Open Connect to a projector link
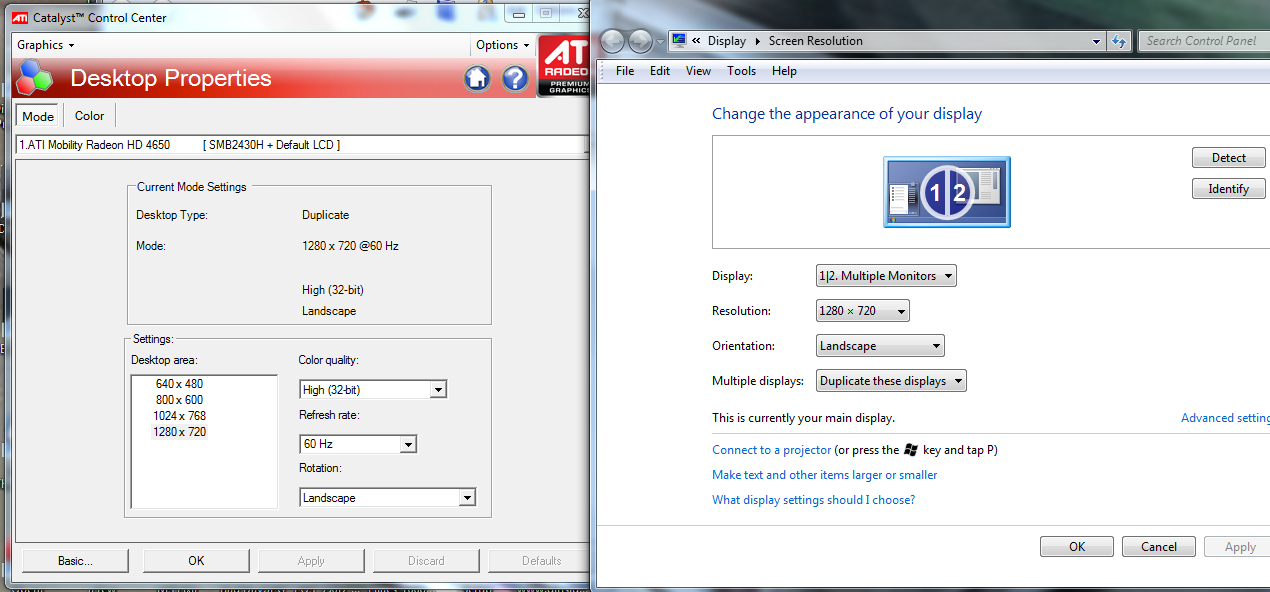 (772, 450)
